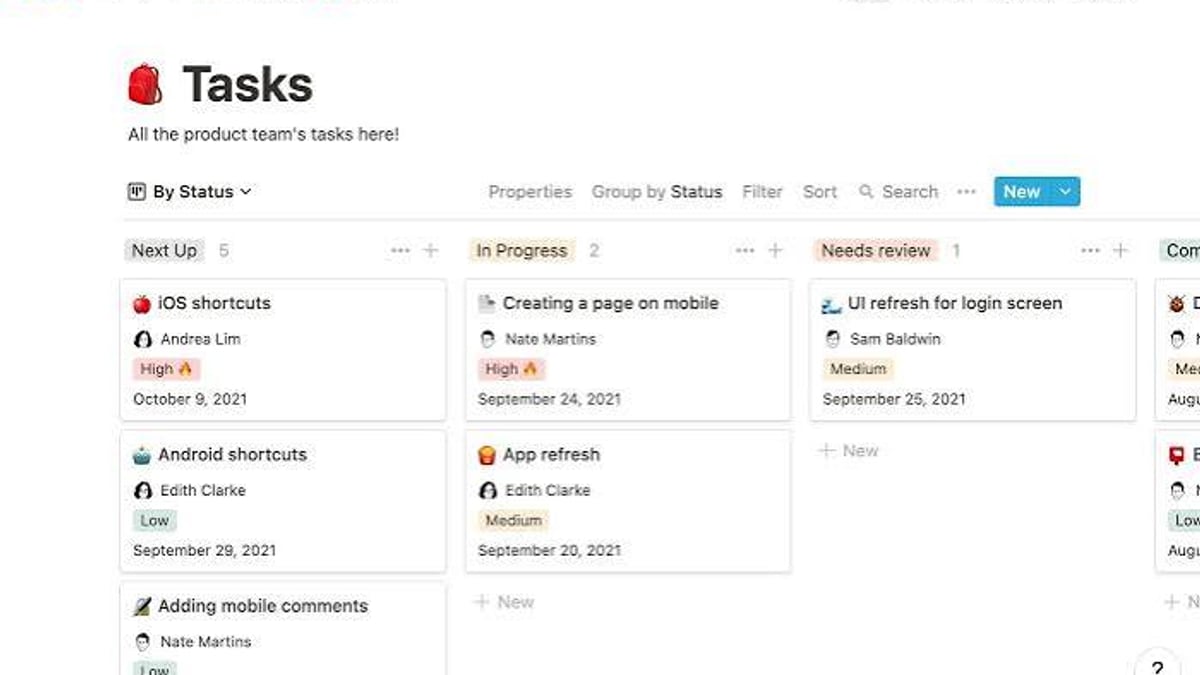The width and height of the screenshot is (1200, 675).
Task: Click In Progress card count 2
Action: click(x=594, y=250)
